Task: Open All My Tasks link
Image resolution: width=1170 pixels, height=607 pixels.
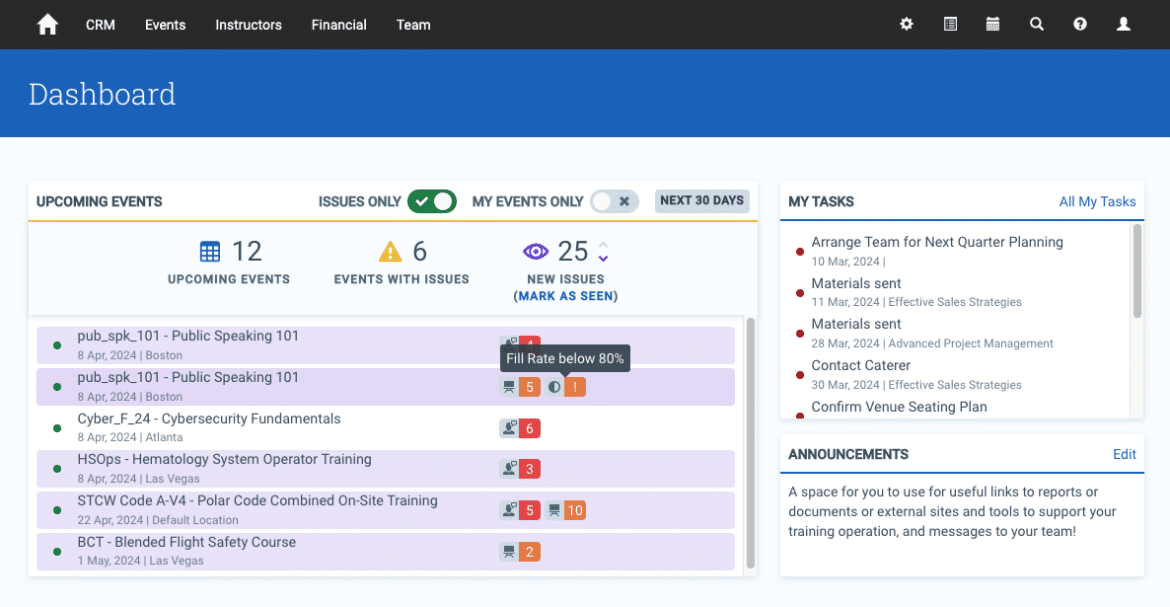Action: (x=1097, y=201)
